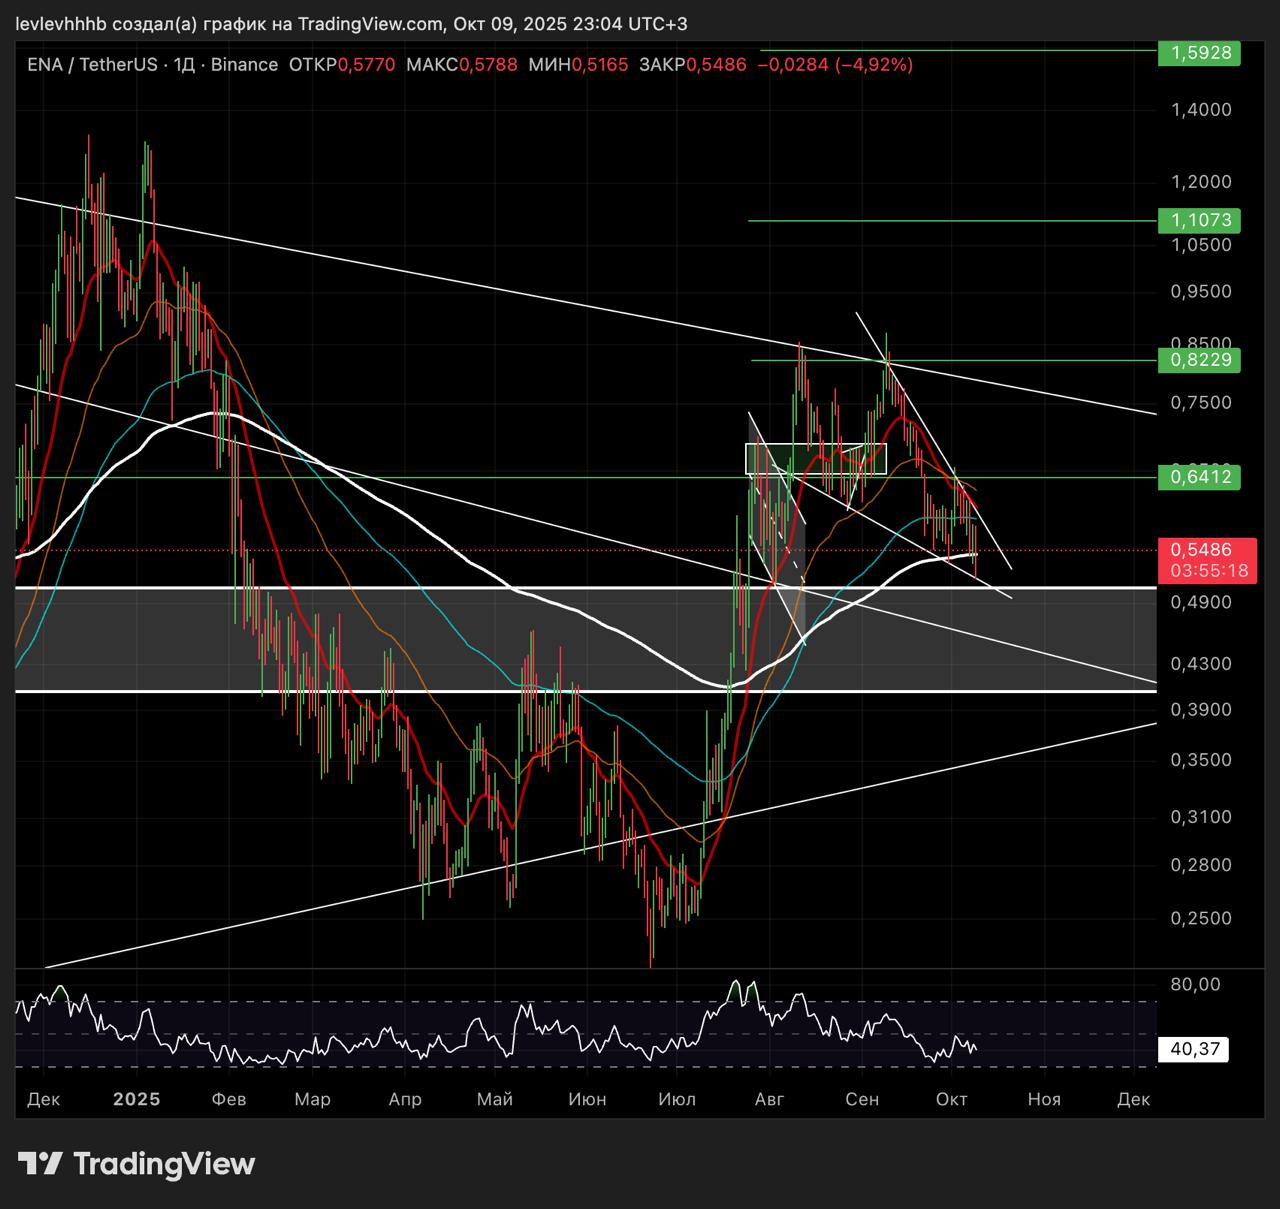Select the ENA / TetherUS symbol title
The image size is (1280, 1209).
point(92,65)
